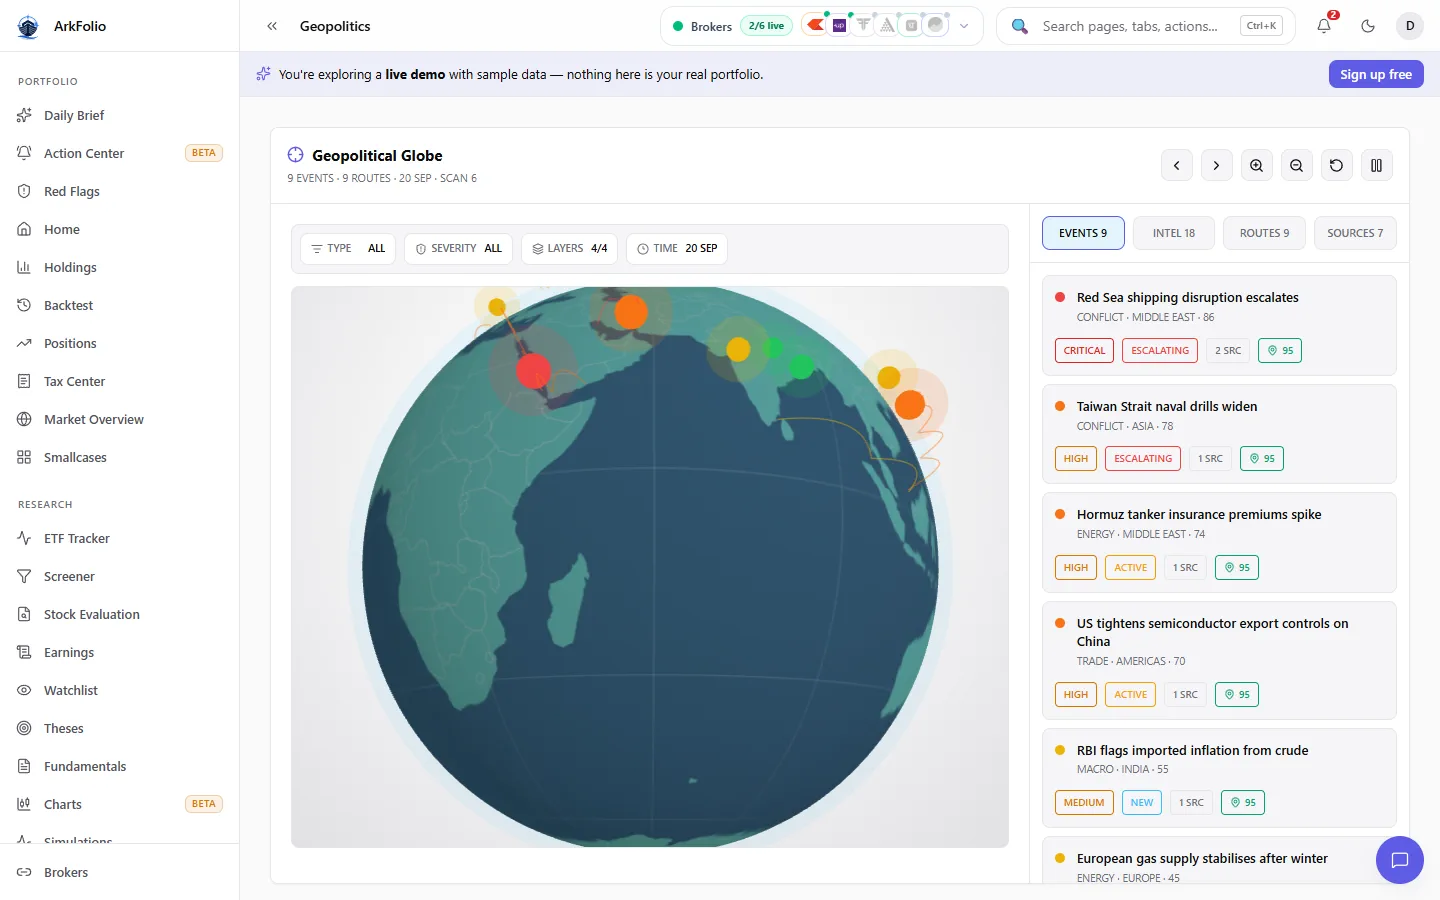
Task: Open the Action Center page
Action: [120, 153]
